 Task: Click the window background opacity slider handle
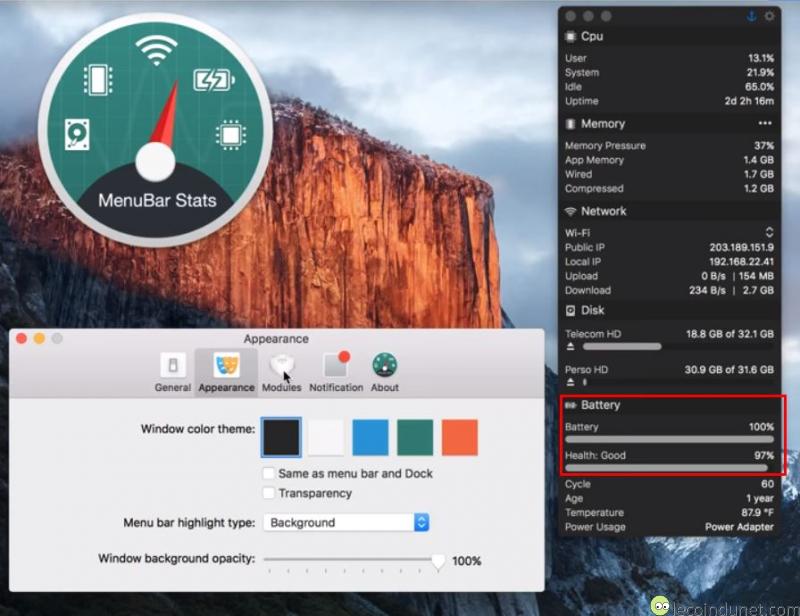438,561
